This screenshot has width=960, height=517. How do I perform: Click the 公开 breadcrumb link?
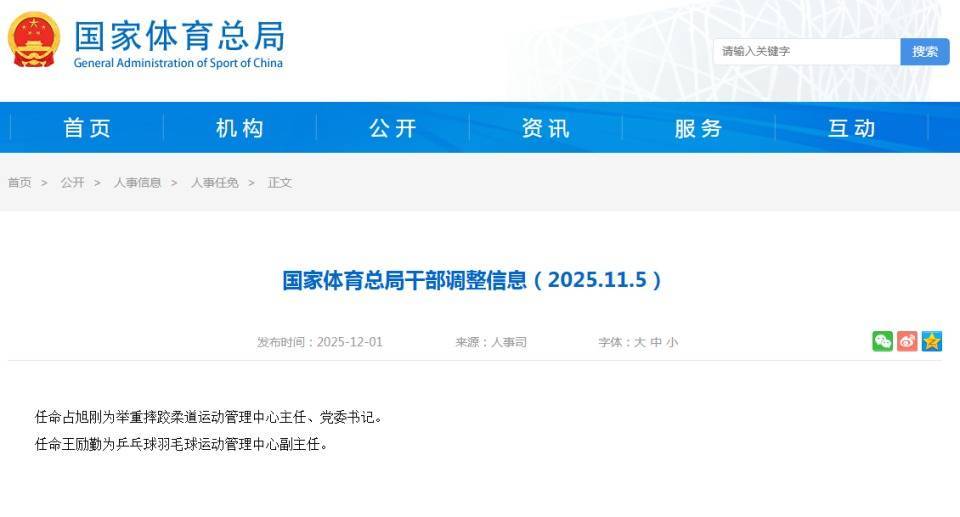72,183
